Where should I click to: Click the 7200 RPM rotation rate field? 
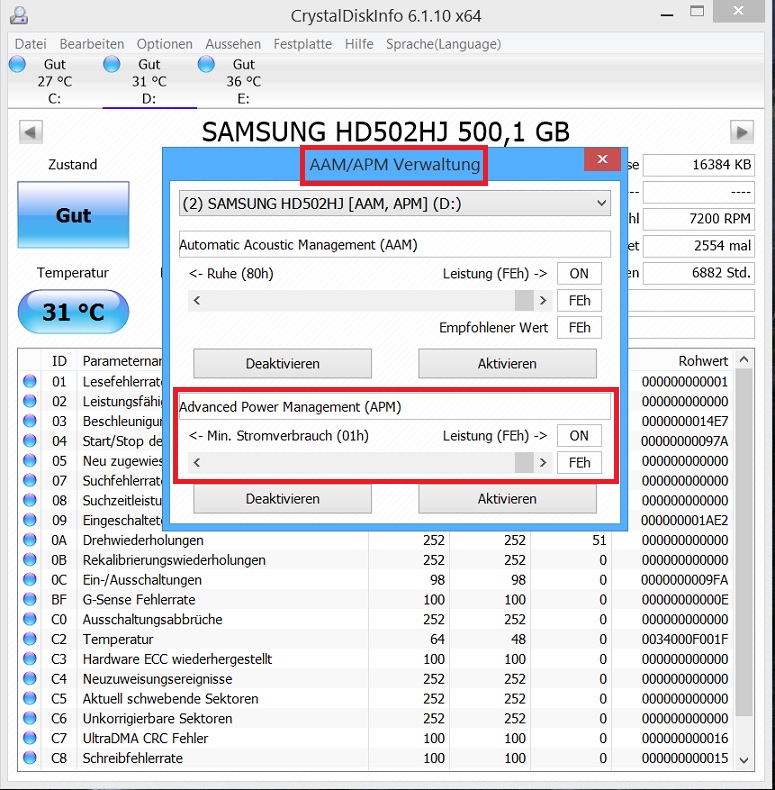pyautogui.click(x=699, y=219)
